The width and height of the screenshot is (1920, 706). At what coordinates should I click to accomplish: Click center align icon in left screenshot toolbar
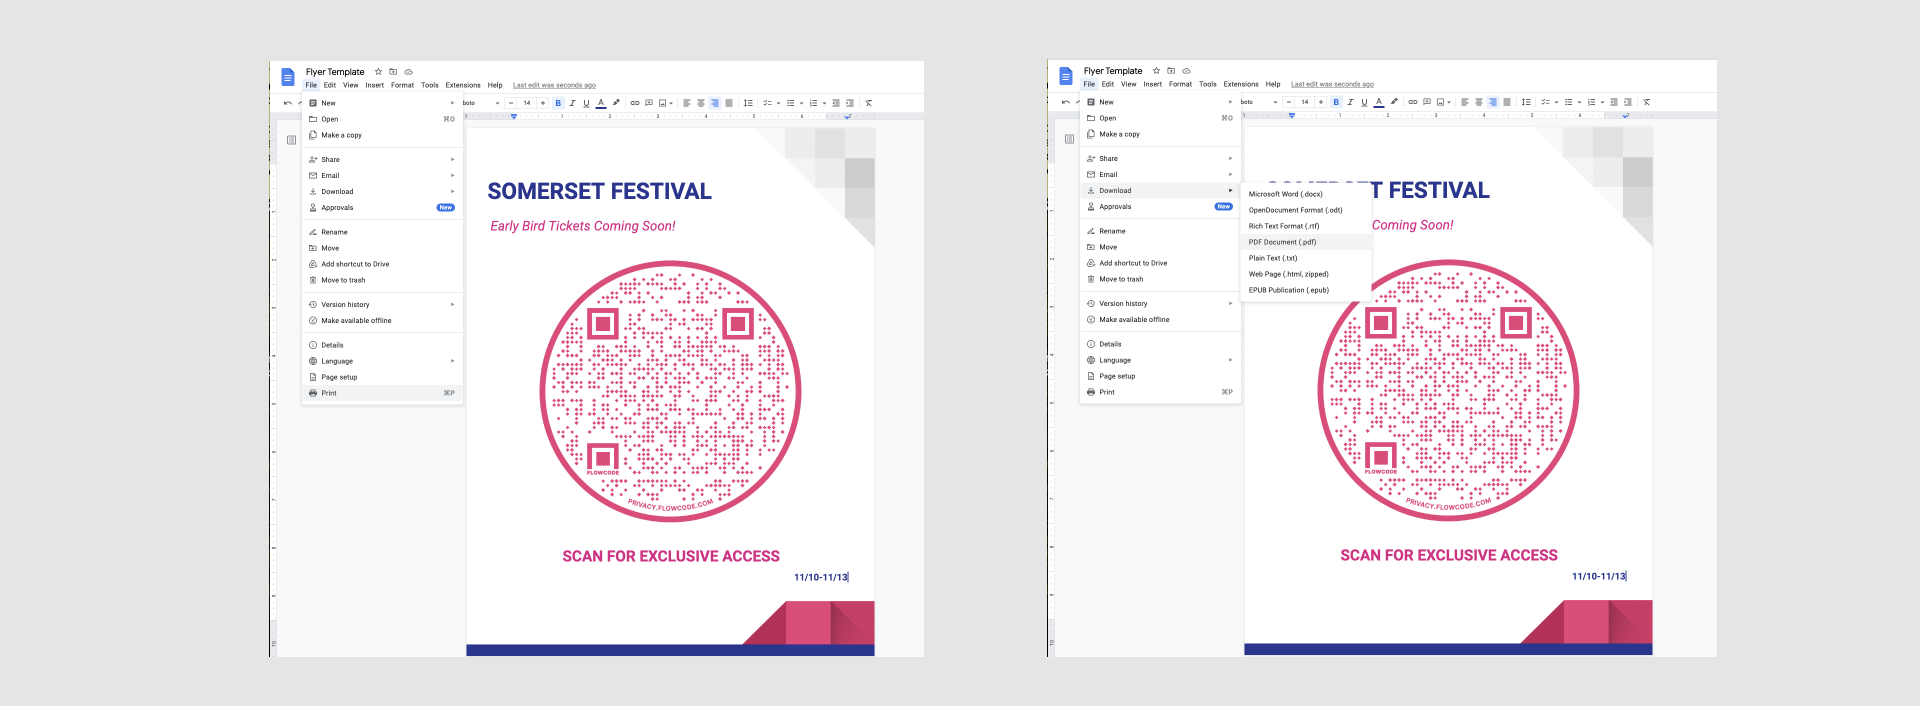701,103
